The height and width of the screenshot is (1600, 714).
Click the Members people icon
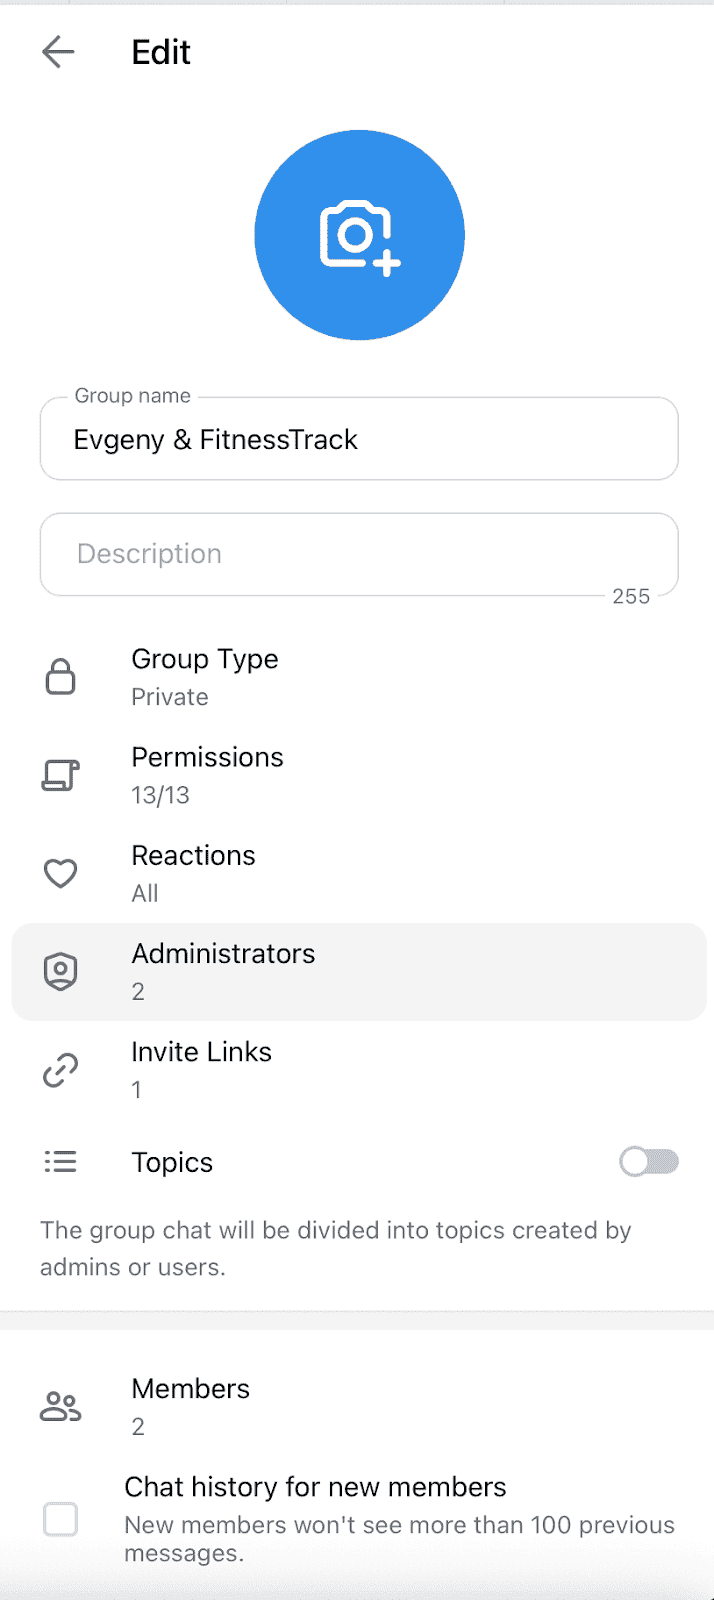point(61,1406)
